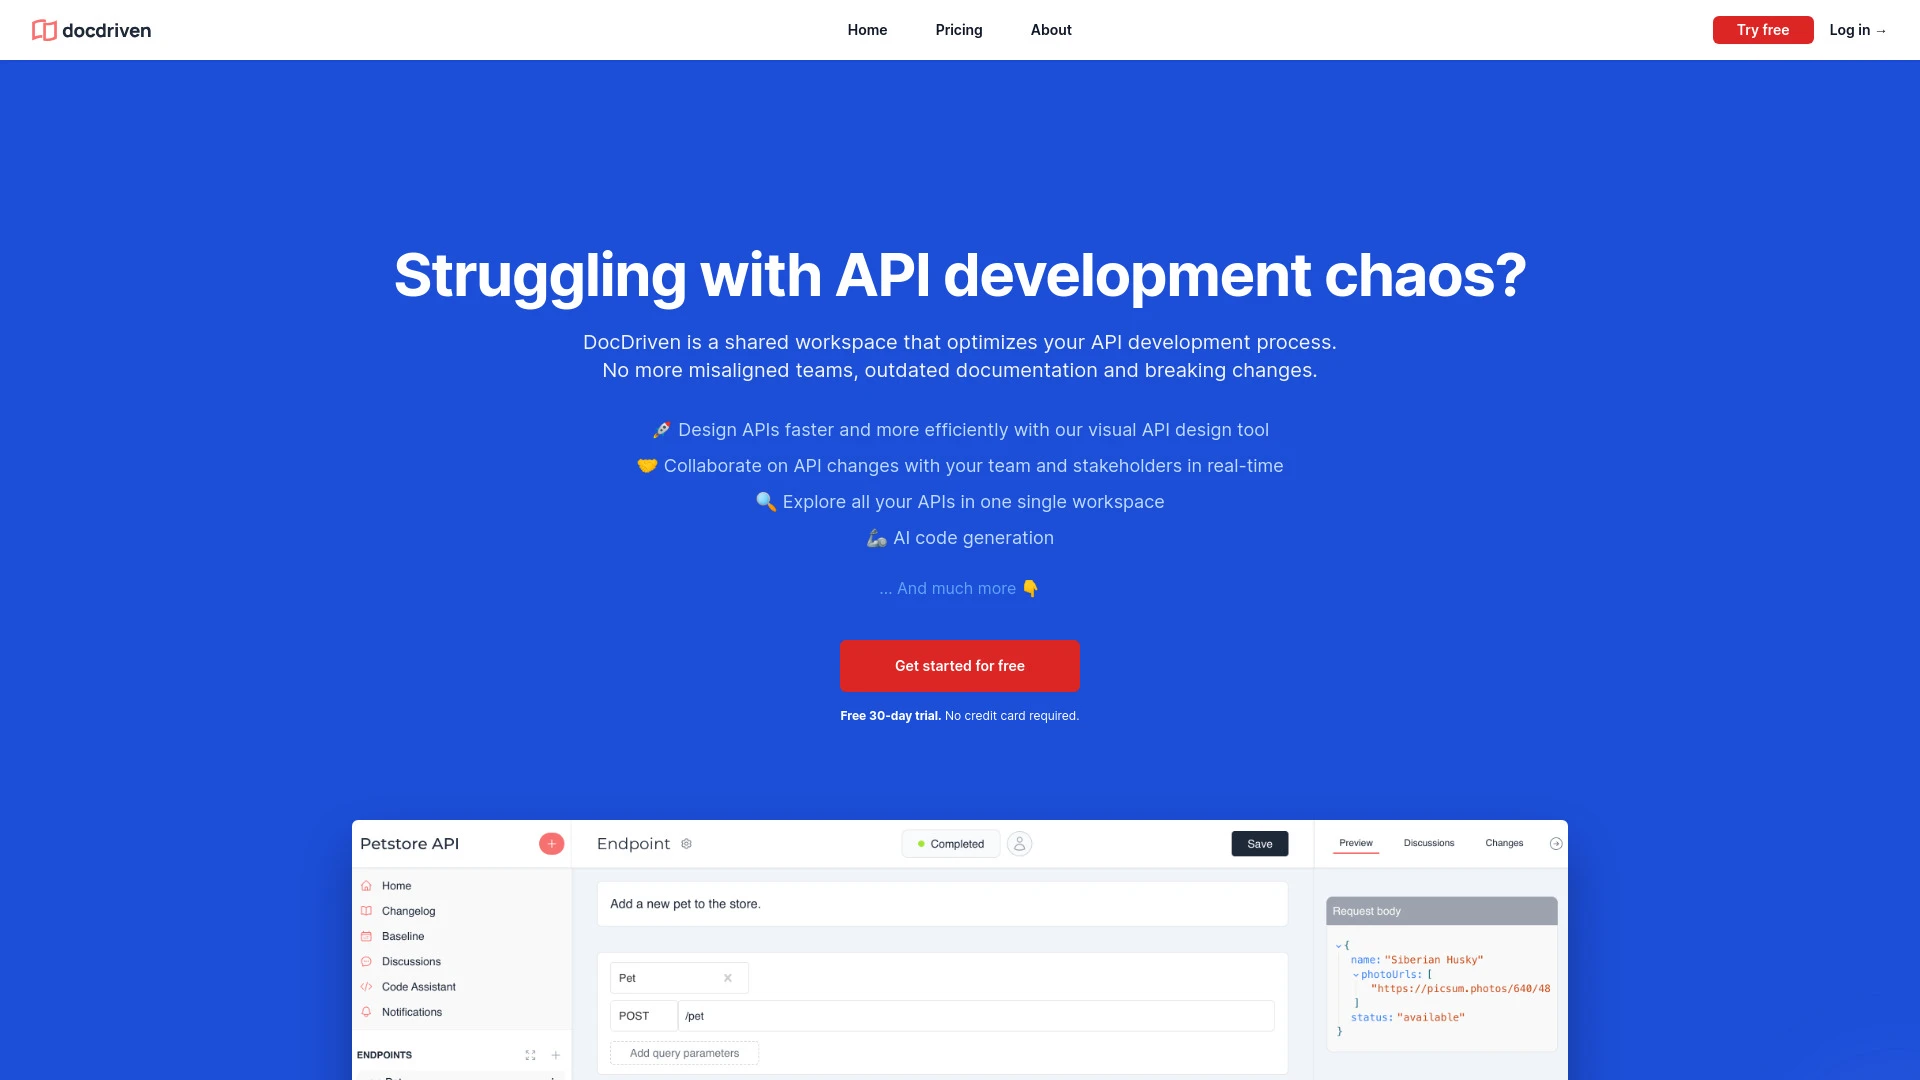The width and height of the screenshot is (1920, 1080).
Task: Click the info icon next to Changes tab
Action: pyautogui.click(x=1556, y=843)
